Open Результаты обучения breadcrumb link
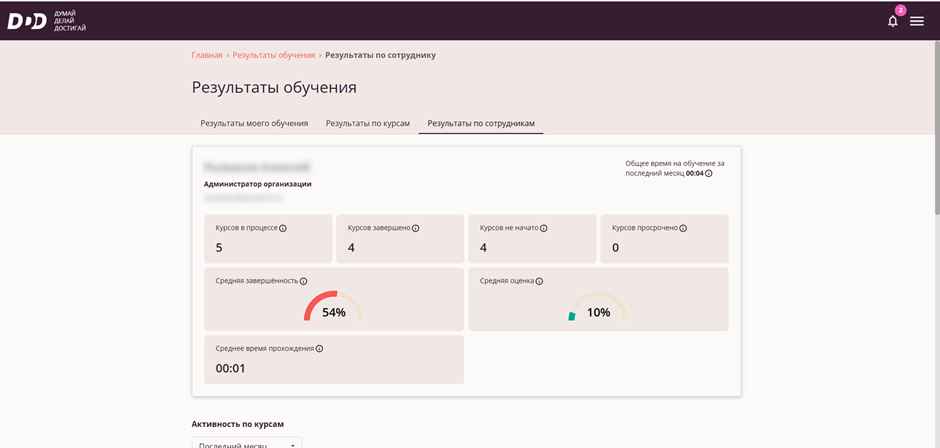940x448 pixels. tap(273, 55)
